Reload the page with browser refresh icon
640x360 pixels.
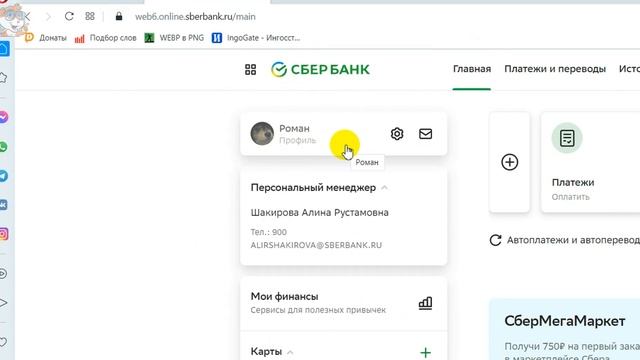pyautogui.click(x=69, y=16)
